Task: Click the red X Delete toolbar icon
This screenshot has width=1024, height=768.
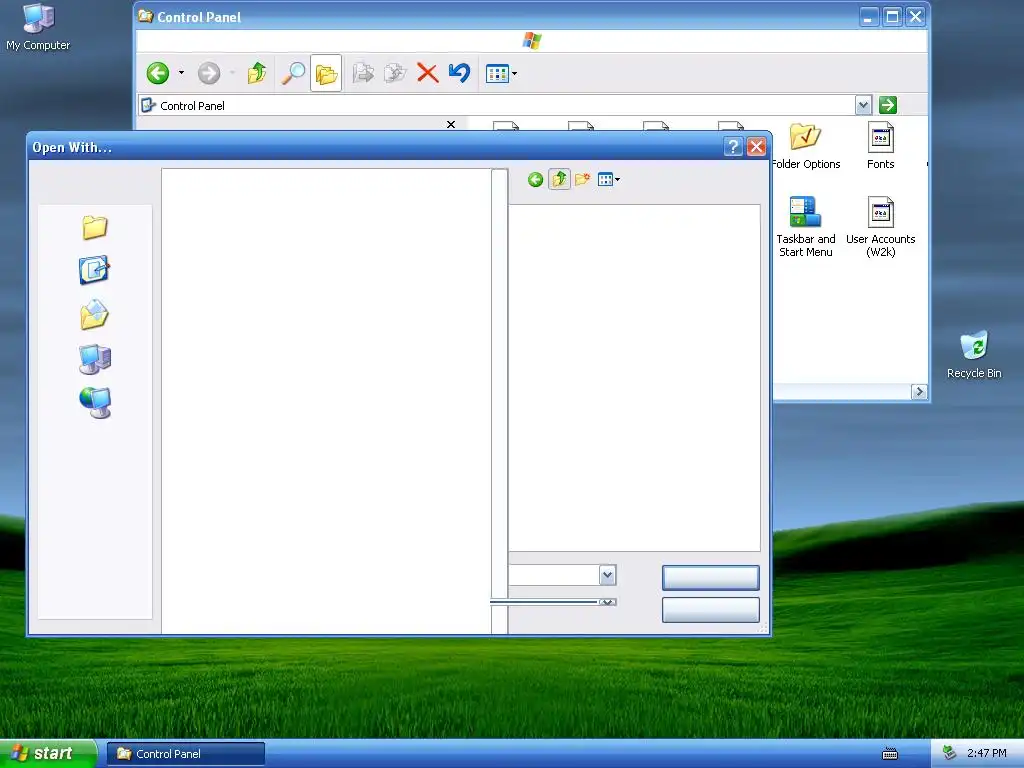Action: (428, 73)
